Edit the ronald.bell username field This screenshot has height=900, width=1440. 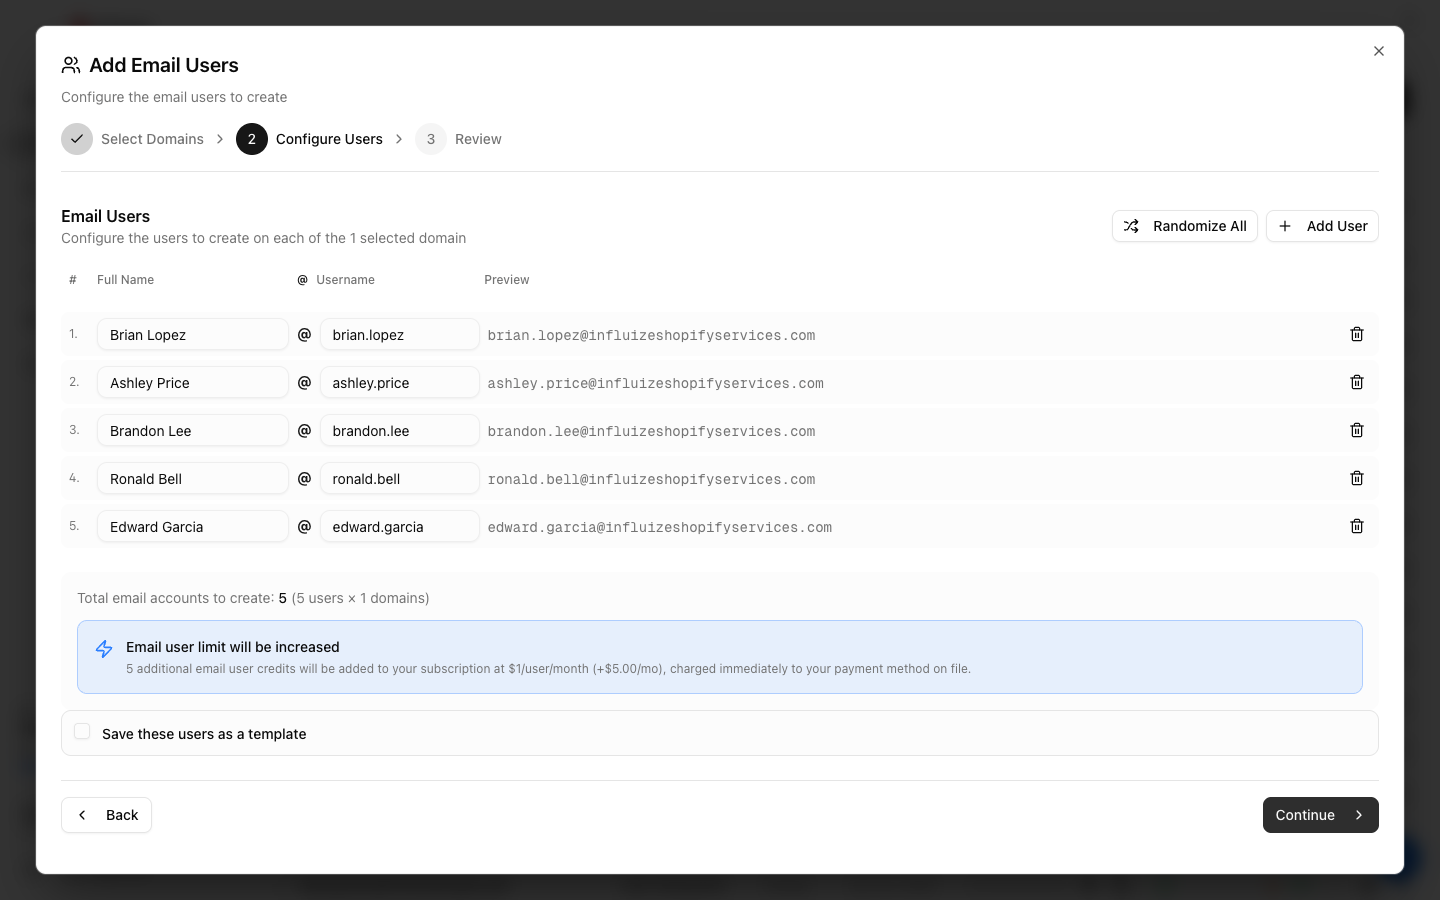[400, 478]
